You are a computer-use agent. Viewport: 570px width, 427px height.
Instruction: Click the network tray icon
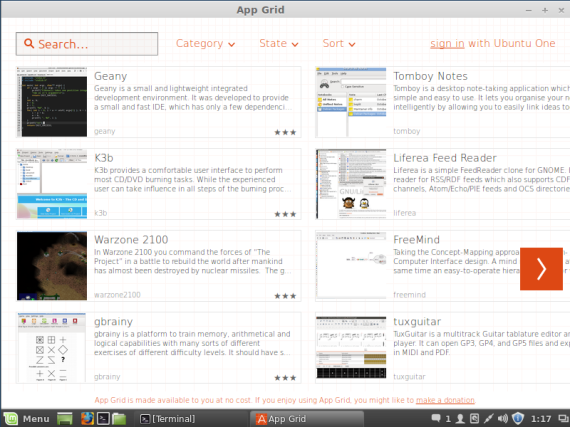(488, 419)
